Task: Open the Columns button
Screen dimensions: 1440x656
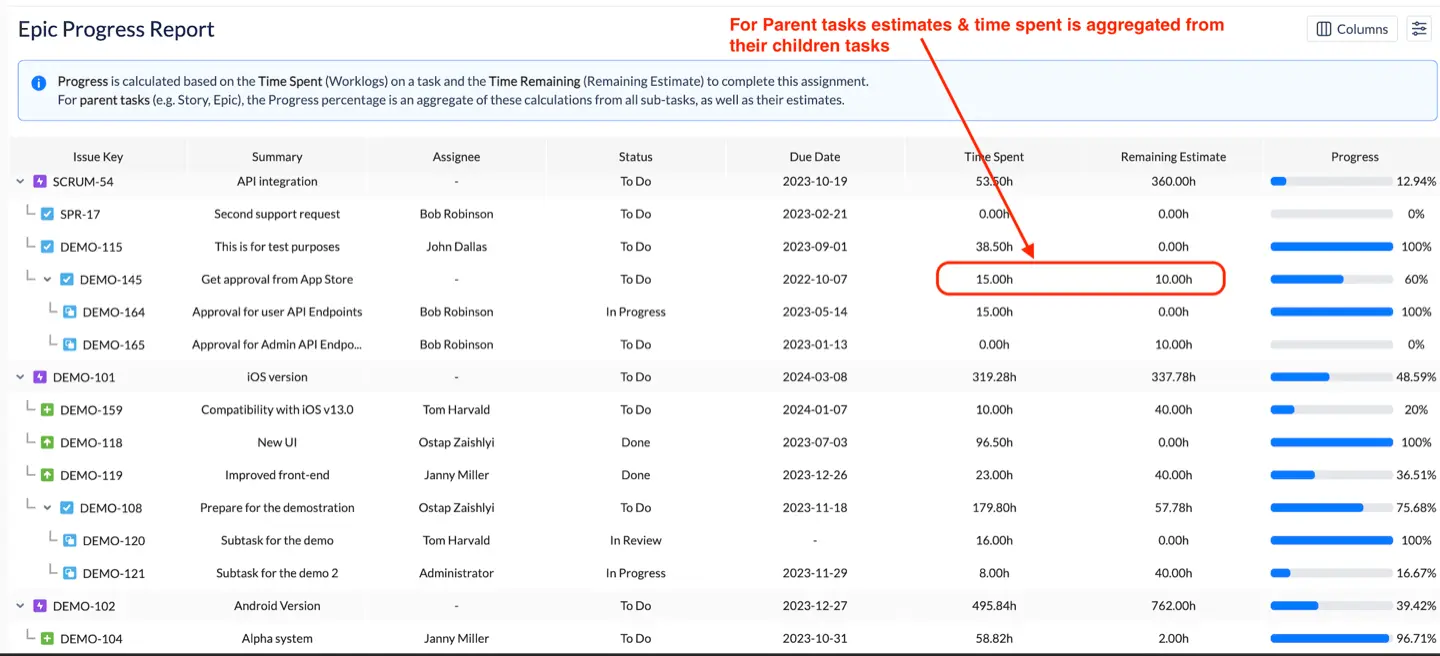Action: 1351,29
